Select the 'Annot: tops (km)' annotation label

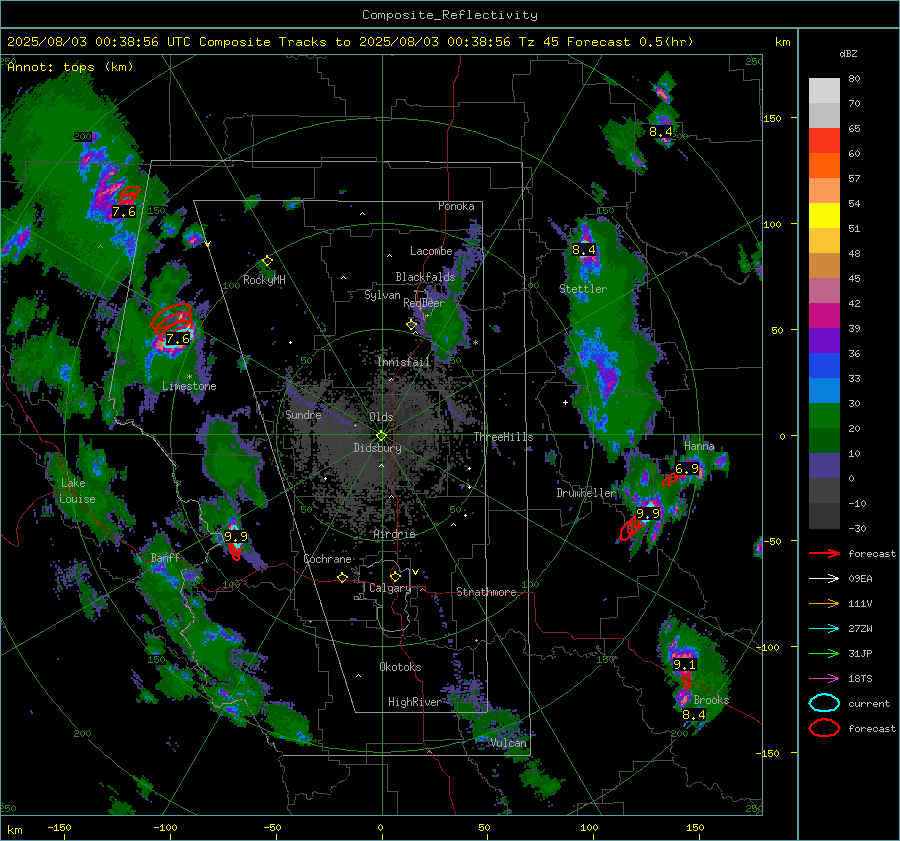70,67
